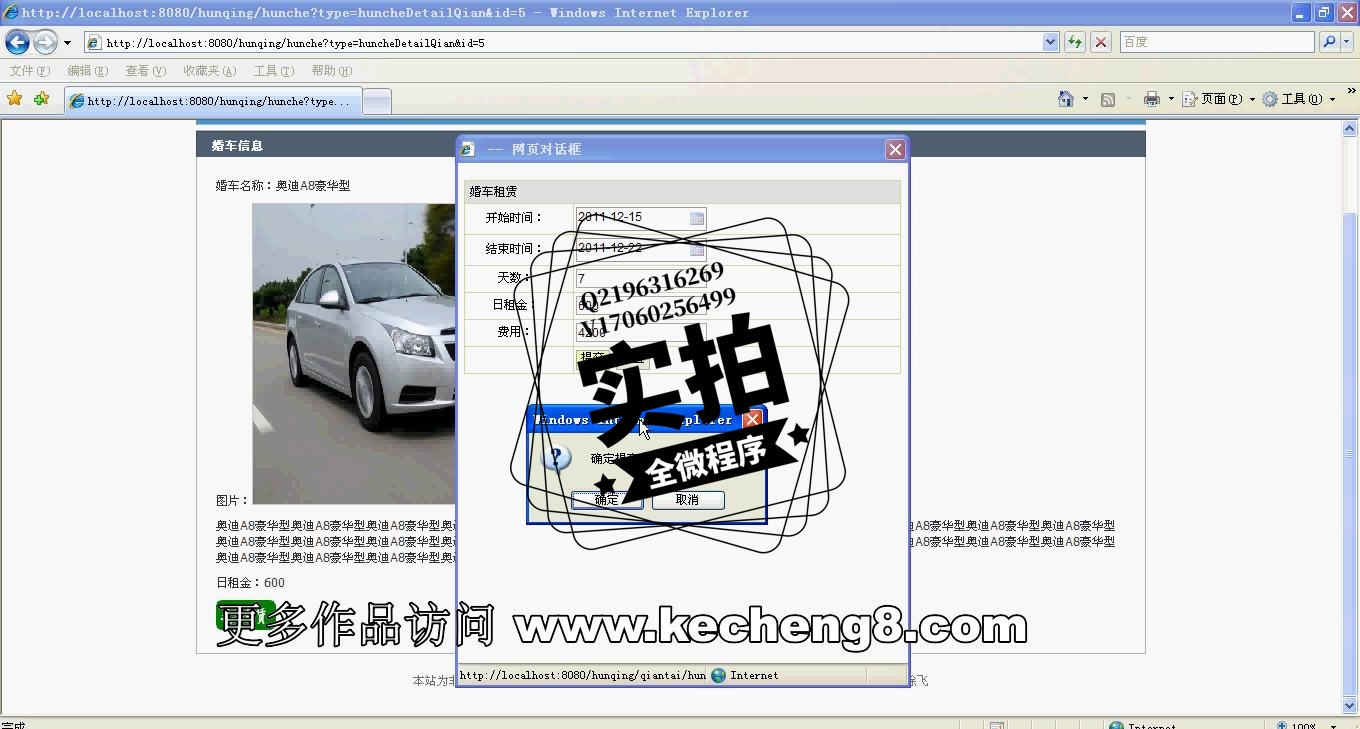This screenshot has height=729, width=1360.
Task: Click the magnifier search button
Action: click(x=1328, y=42)
